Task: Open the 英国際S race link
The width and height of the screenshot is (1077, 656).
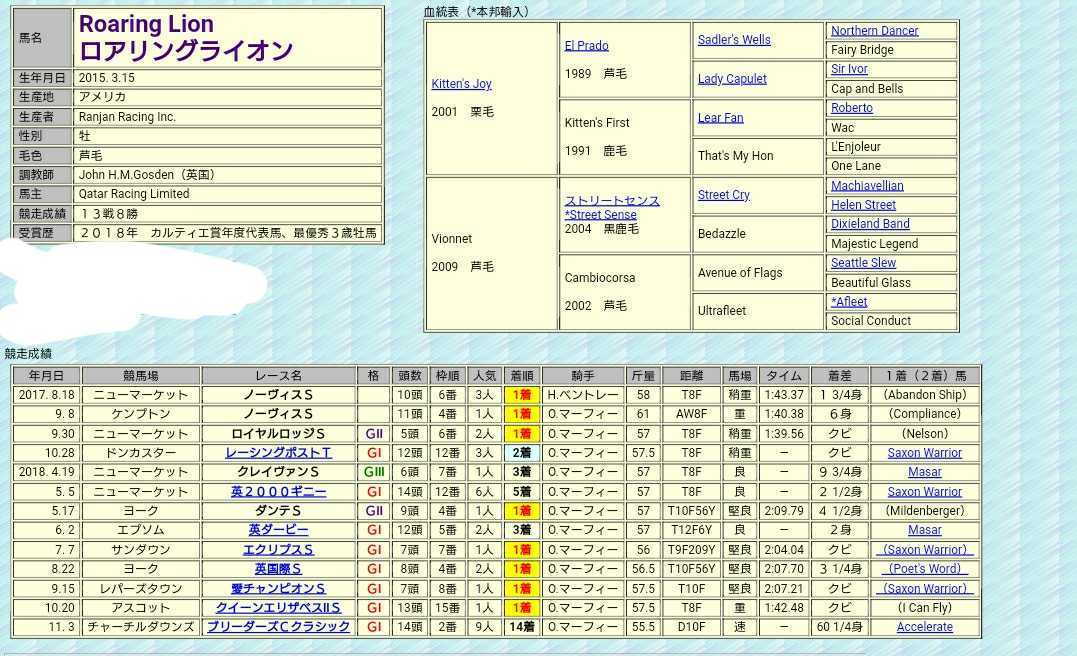Action: tap(278, 569)
